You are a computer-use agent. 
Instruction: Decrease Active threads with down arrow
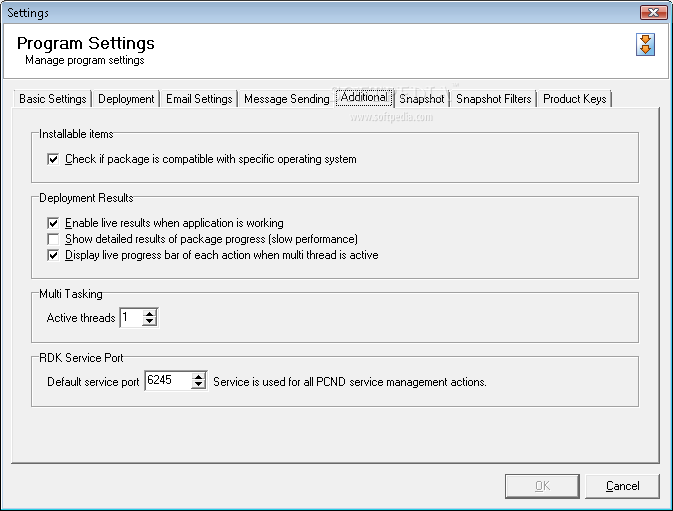[149, 322]
